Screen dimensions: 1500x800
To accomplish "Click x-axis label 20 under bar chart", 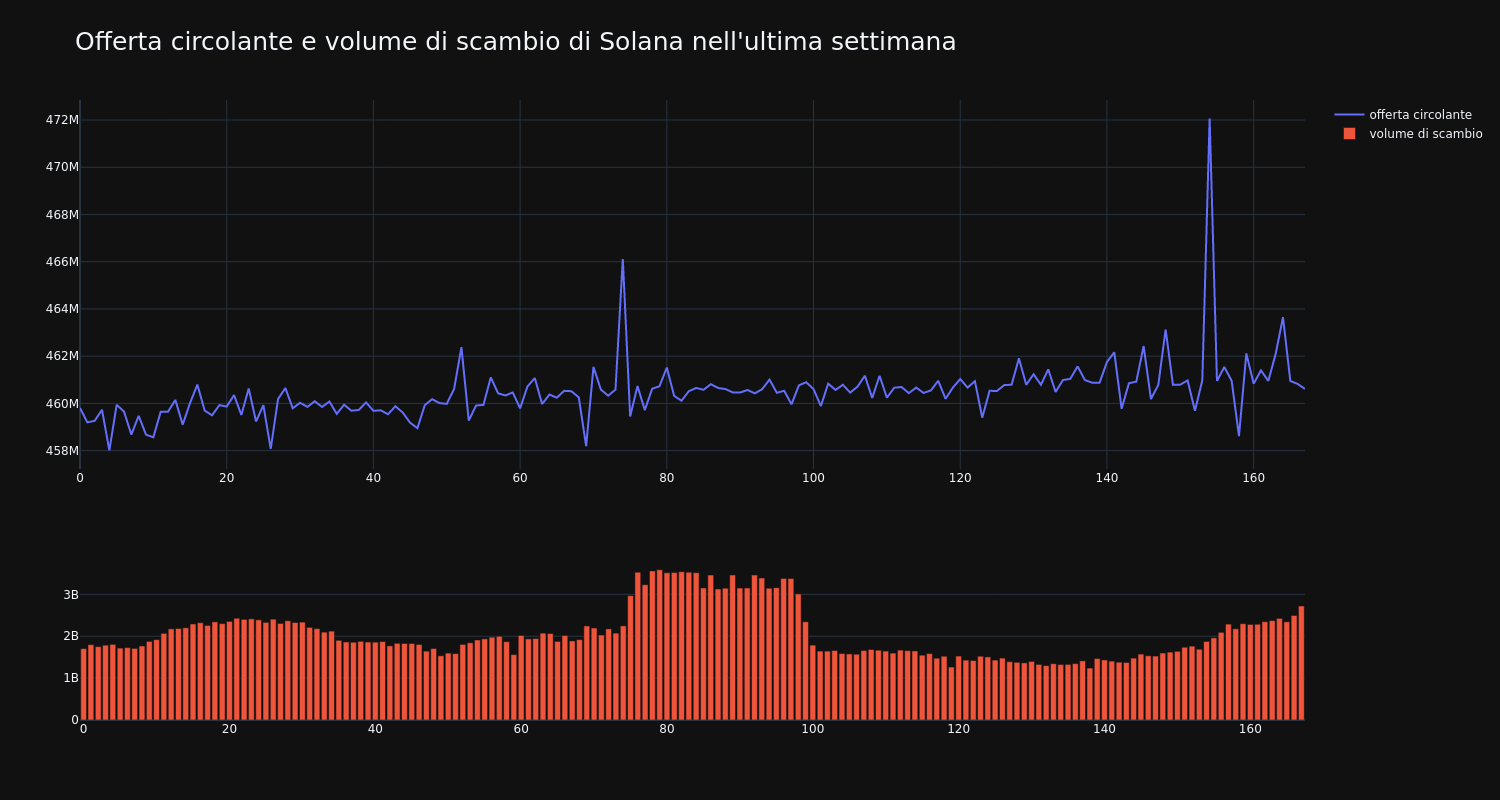I will [229, 729].
